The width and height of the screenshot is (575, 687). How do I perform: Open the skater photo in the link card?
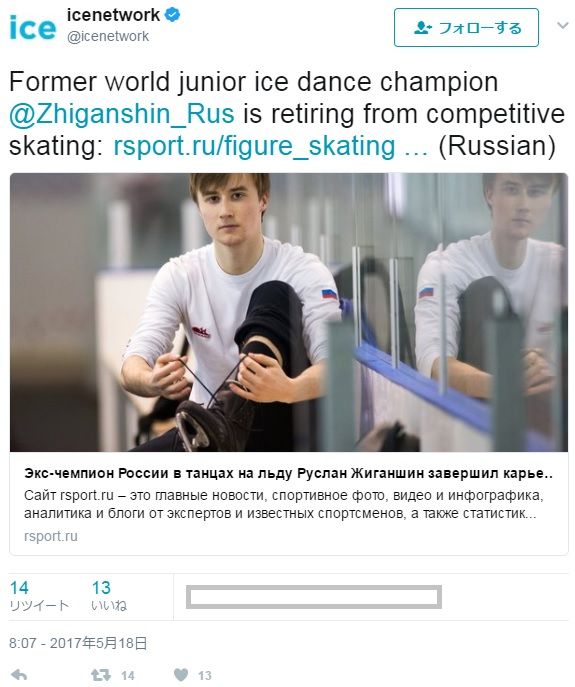pyautogui.click(x=289, y=312)
